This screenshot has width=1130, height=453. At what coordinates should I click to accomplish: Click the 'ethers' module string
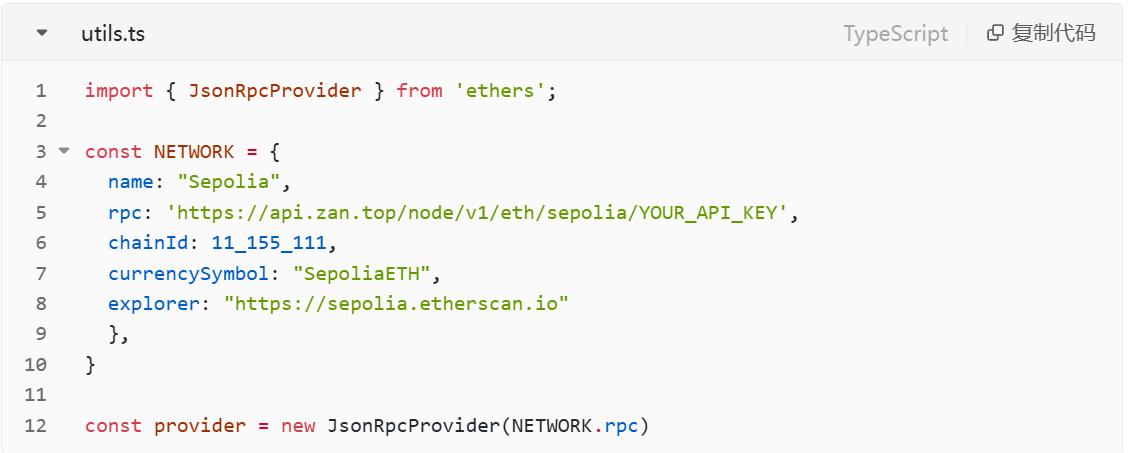[x=500, y=91]
